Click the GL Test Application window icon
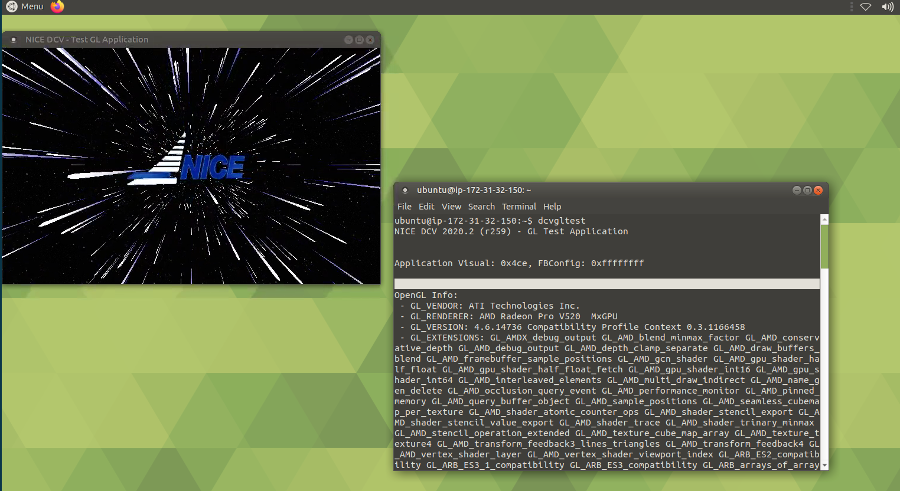This screenshot has height=491, width=902. (12, 40)
